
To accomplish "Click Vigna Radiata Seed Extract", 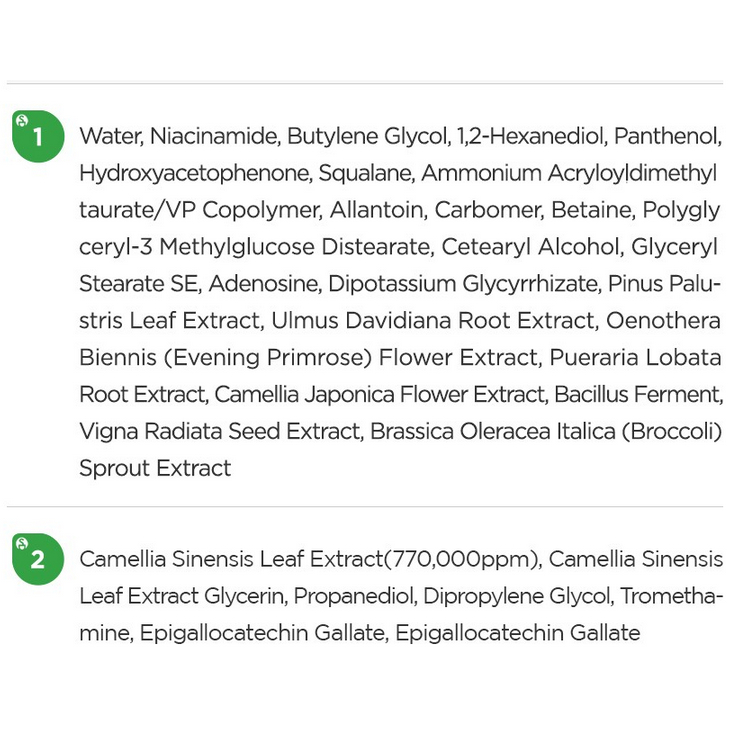I will [221, 432].
